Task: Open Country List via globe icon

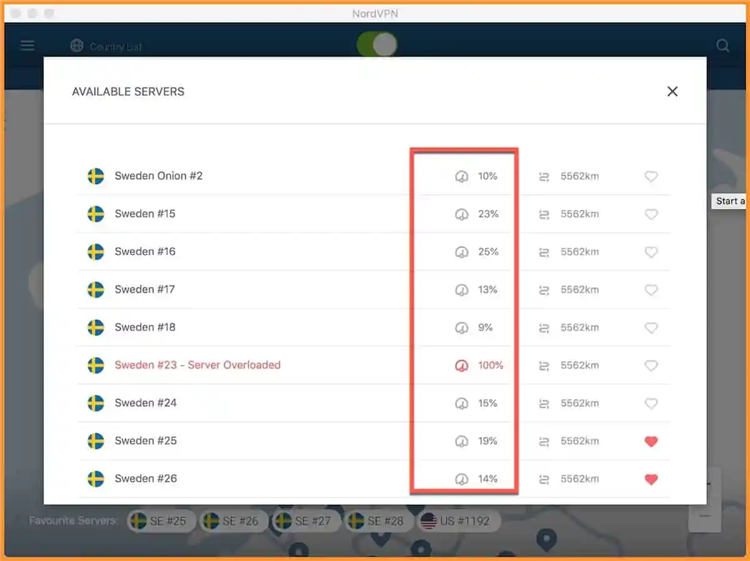Action: pyautogui.click(x=77, y=45)
